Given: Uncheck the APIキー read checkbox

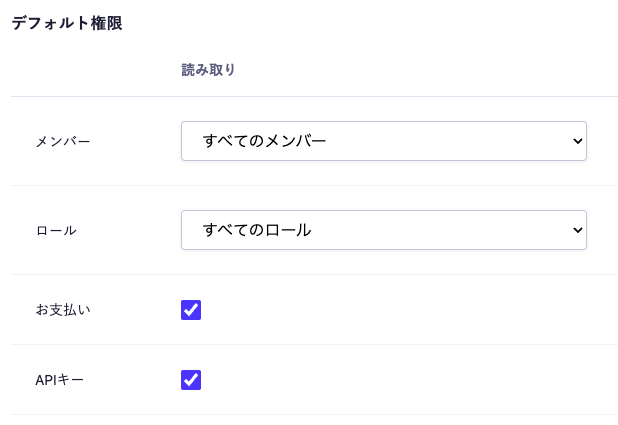Looking at the screenshot, I should pos(191,380).
